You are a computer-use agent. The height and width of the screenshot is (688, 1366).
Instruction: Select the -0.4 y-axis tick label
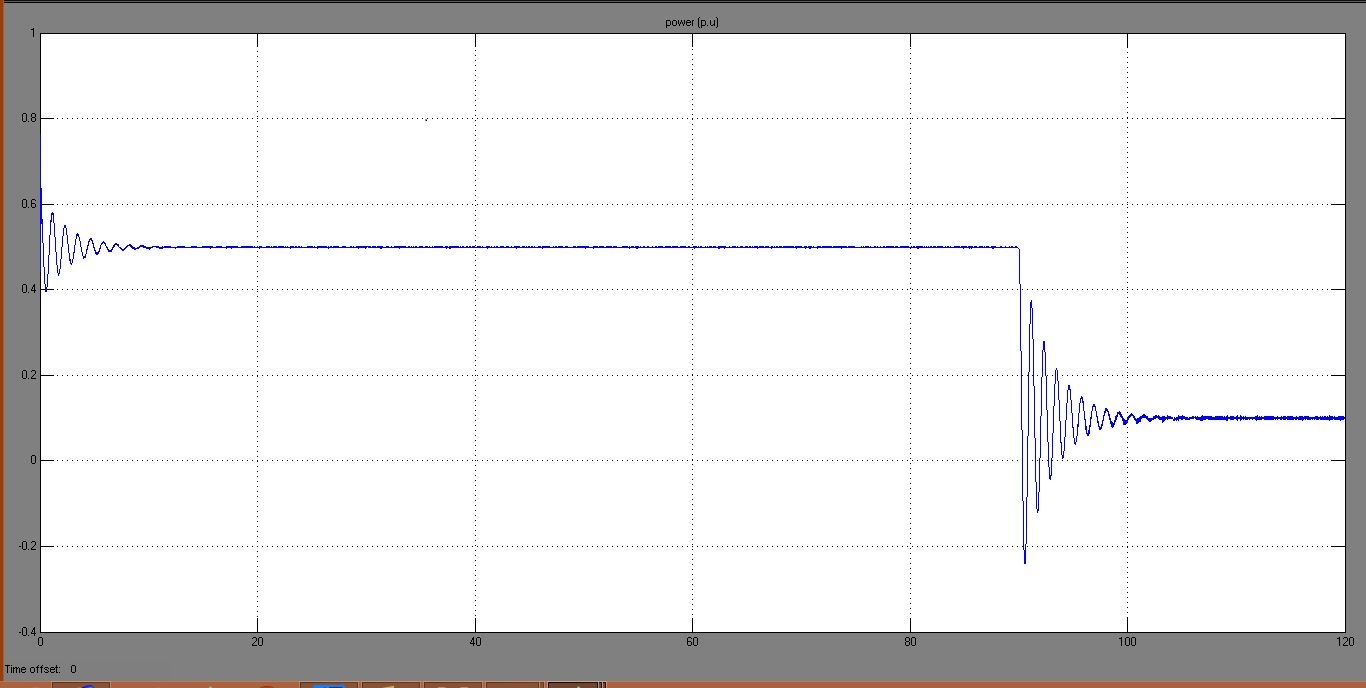coord(26,632)
